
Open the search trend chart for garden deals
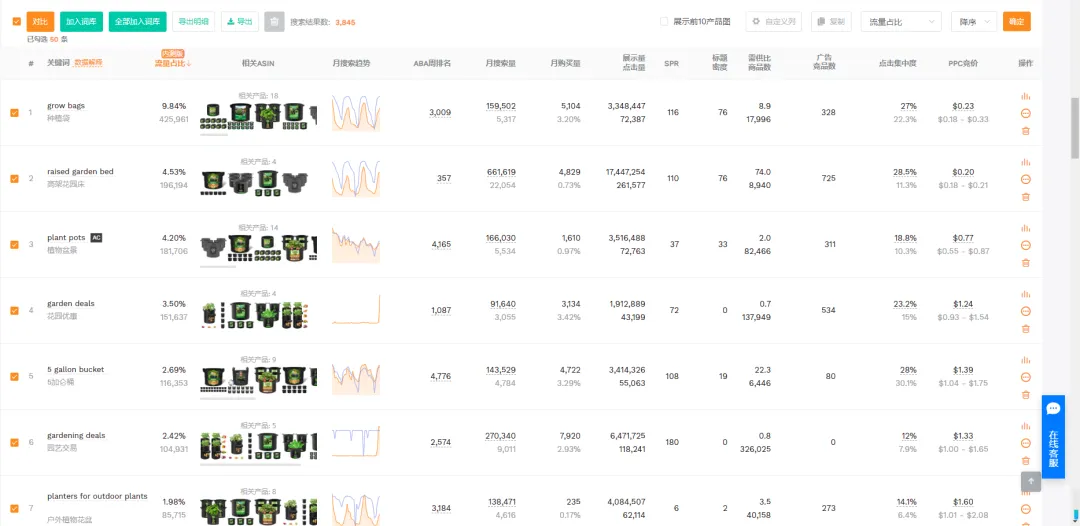(x=356, y=311)
